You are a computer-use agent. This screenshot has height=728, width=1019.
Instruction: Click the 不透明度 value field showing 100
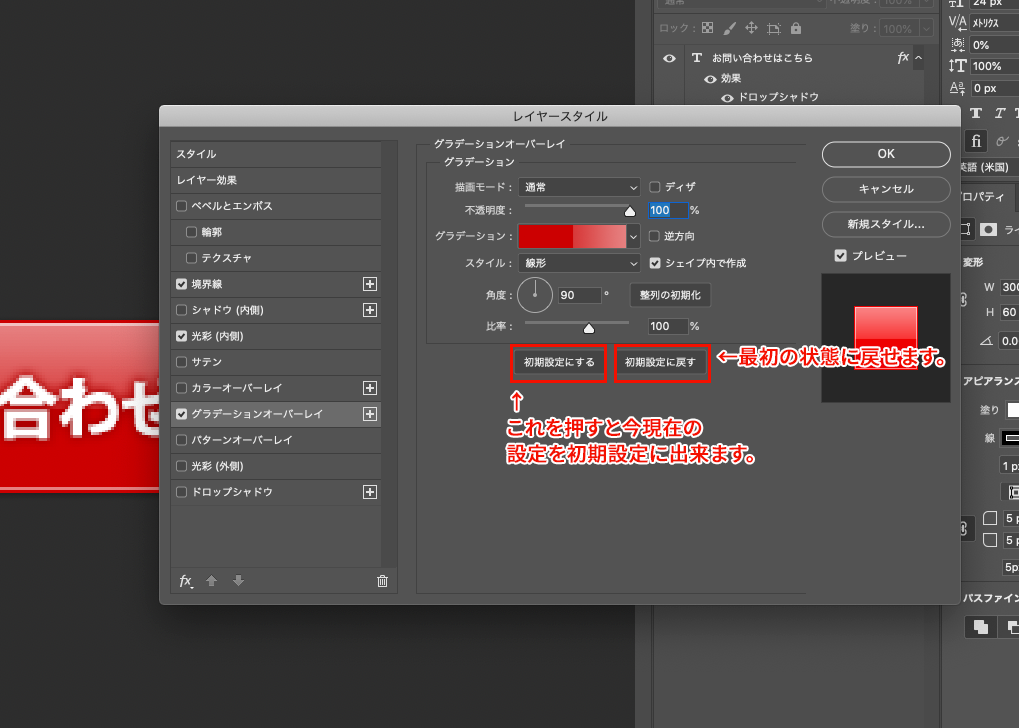coord(667,210)
